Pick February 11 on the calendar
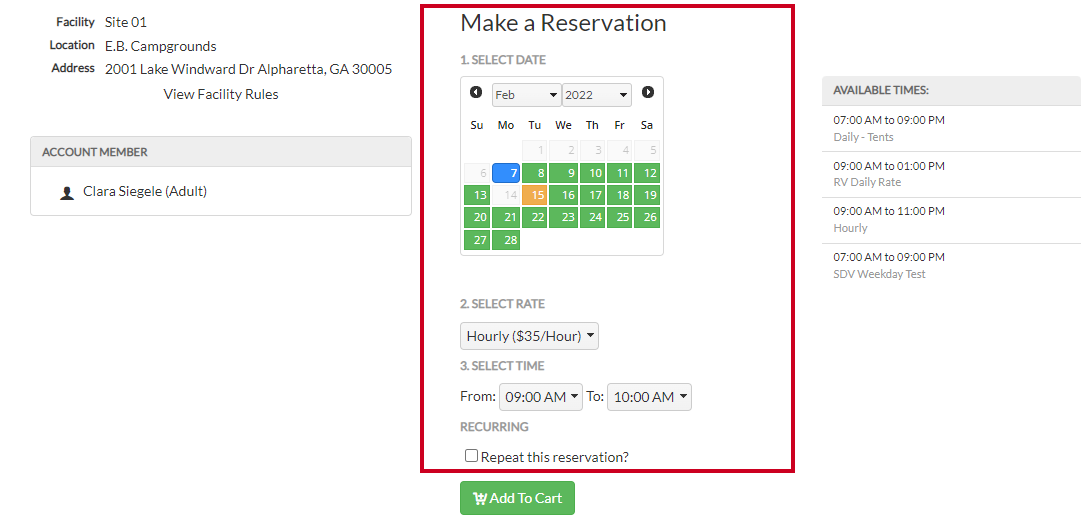The height and width of the screenshot is (529, 1086). click(x=619, y=173)
